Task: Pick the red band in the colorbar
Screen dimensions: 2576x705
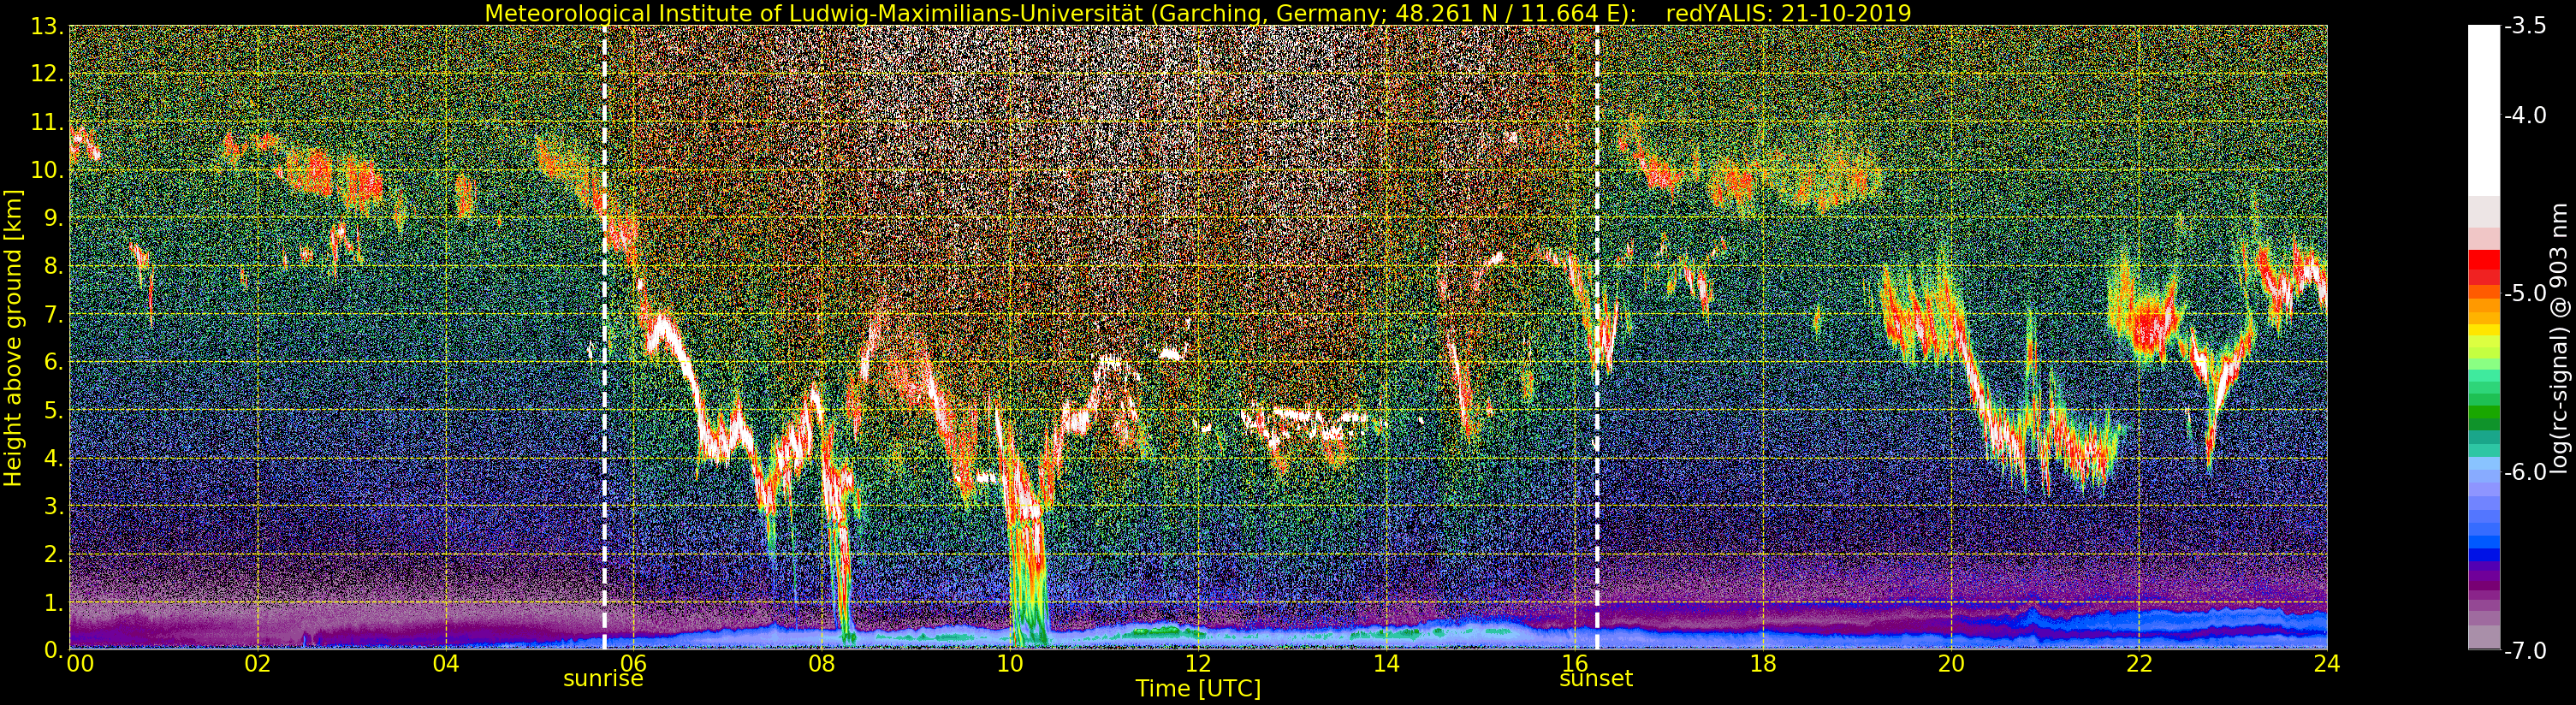Action: pyautogui.click(x=2483, y=260)
